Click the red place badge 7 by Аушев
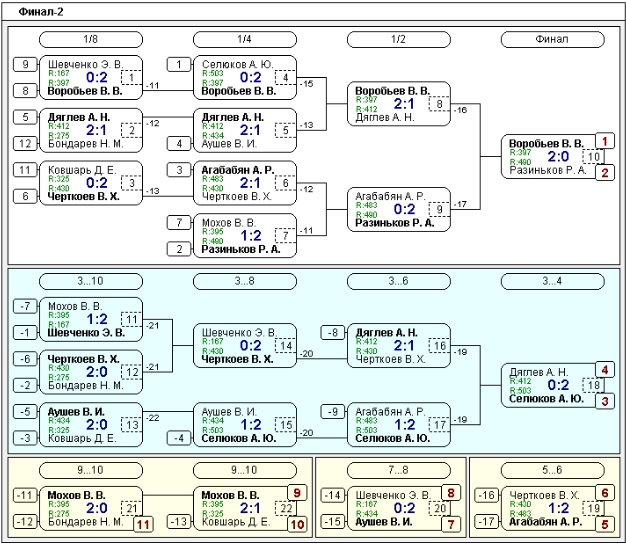The width and height of the screenshot is (626, 544). click(x=451, y=524)
